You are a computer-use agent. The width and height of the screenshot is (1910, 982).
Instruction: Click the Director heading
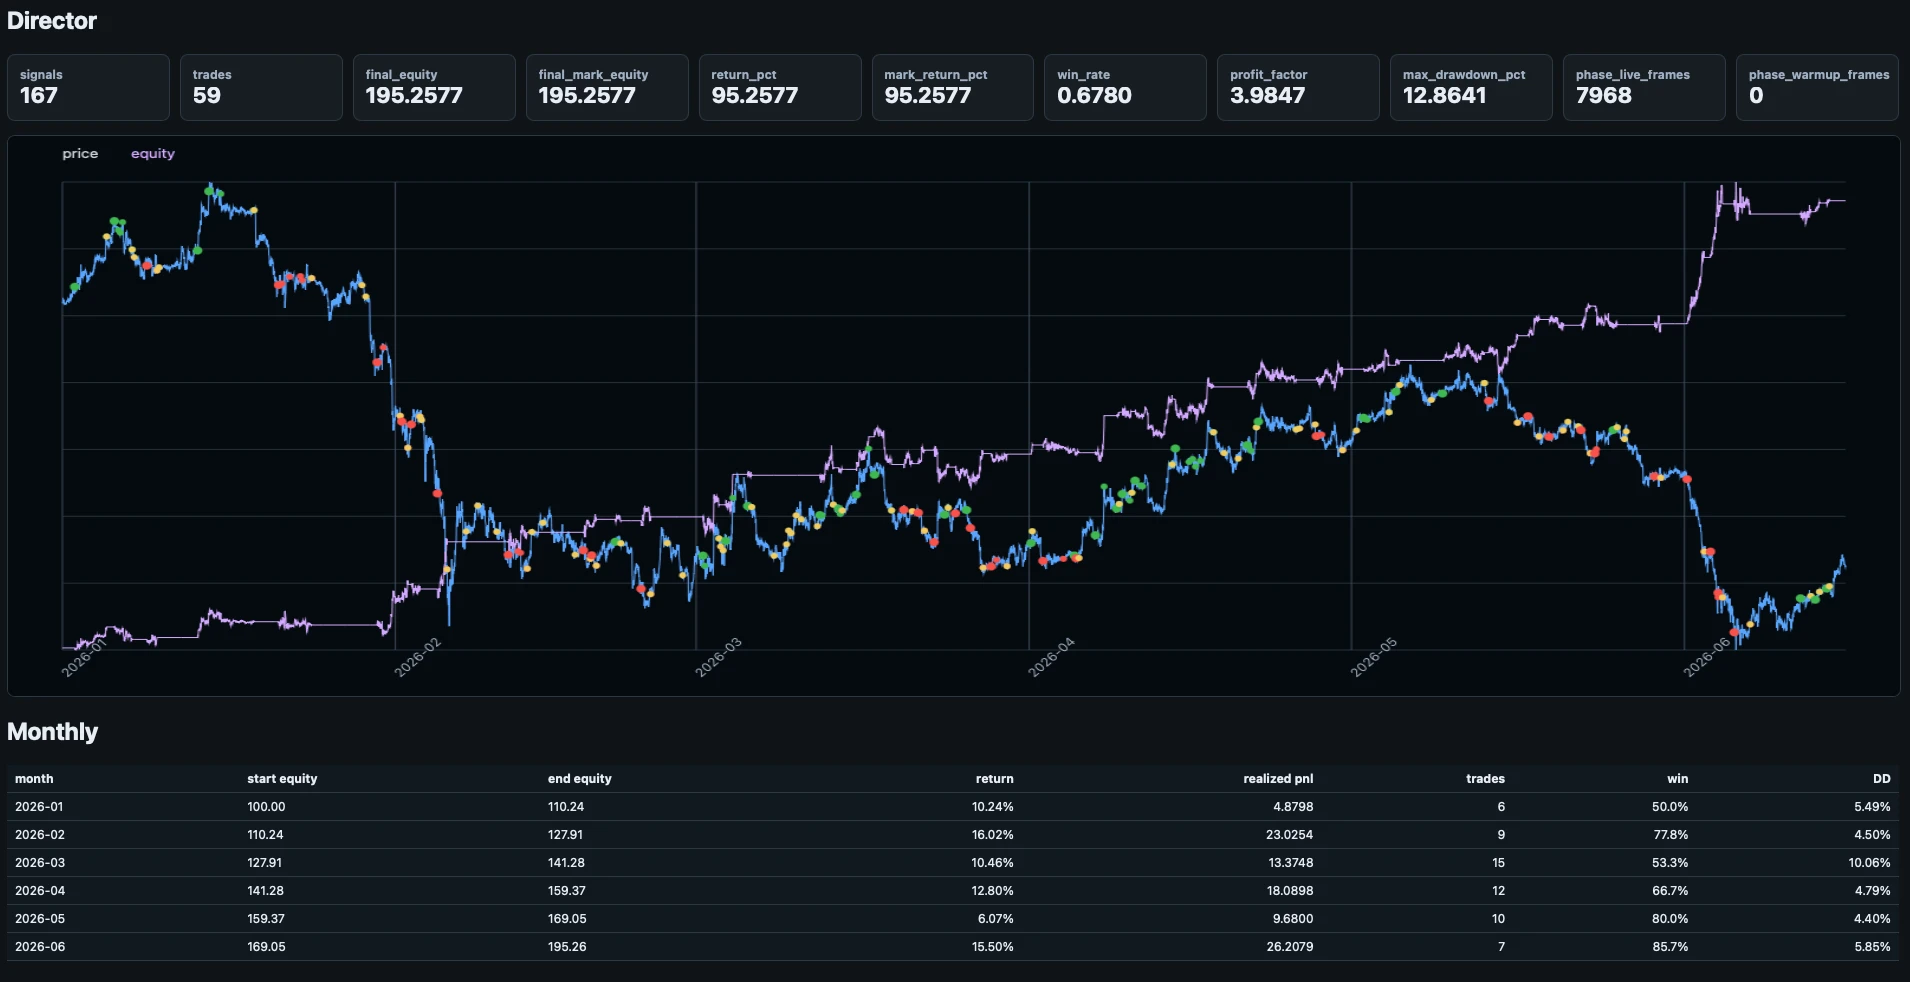(x=52, y=21)
